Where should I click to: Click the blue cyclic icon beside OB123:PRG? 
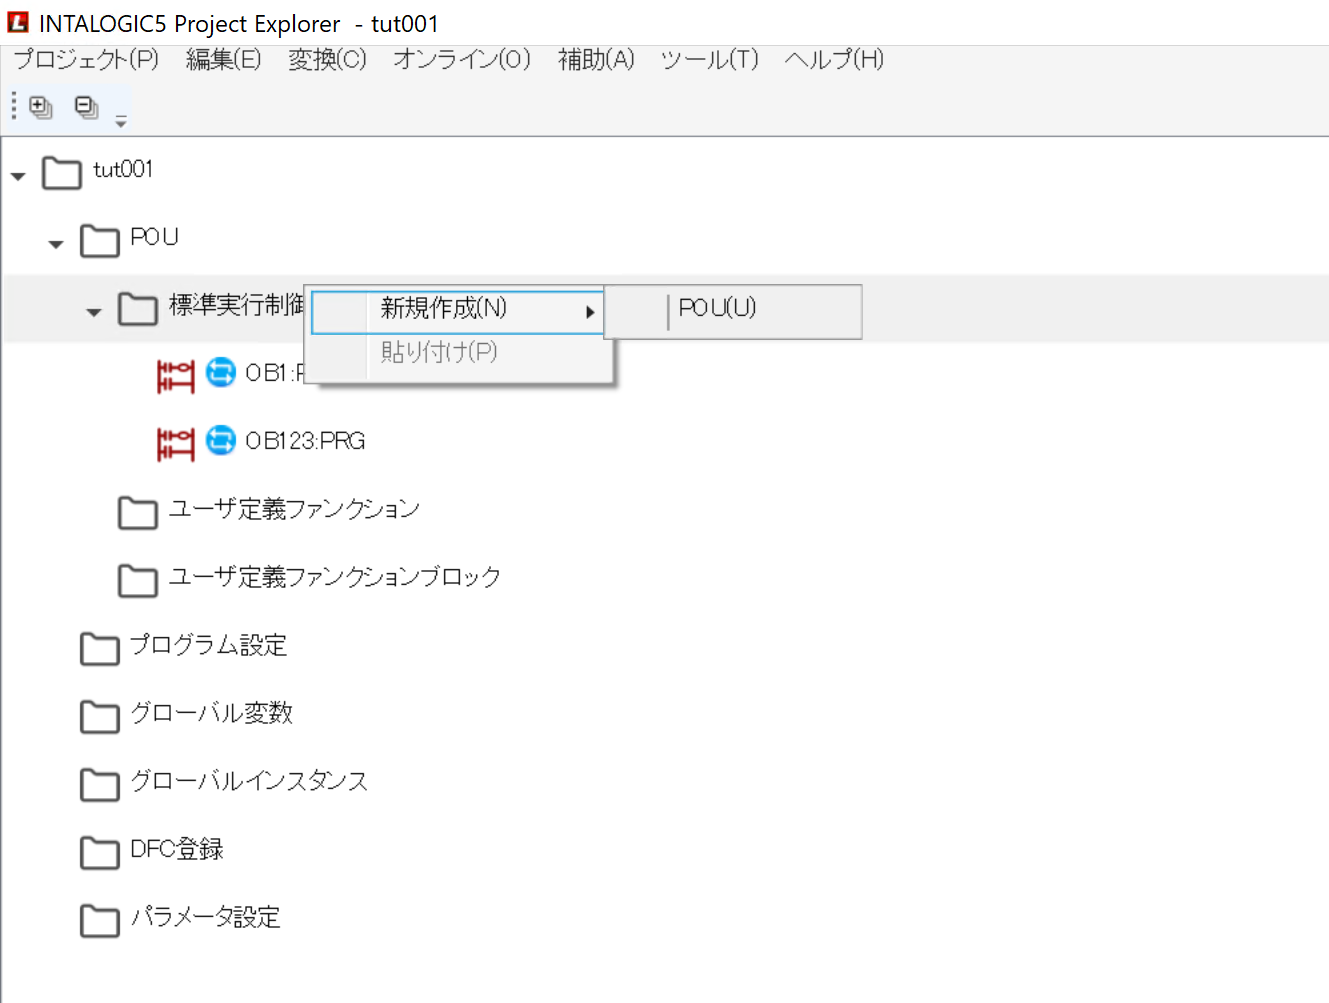pyautogui.click(x=220, y=440)
